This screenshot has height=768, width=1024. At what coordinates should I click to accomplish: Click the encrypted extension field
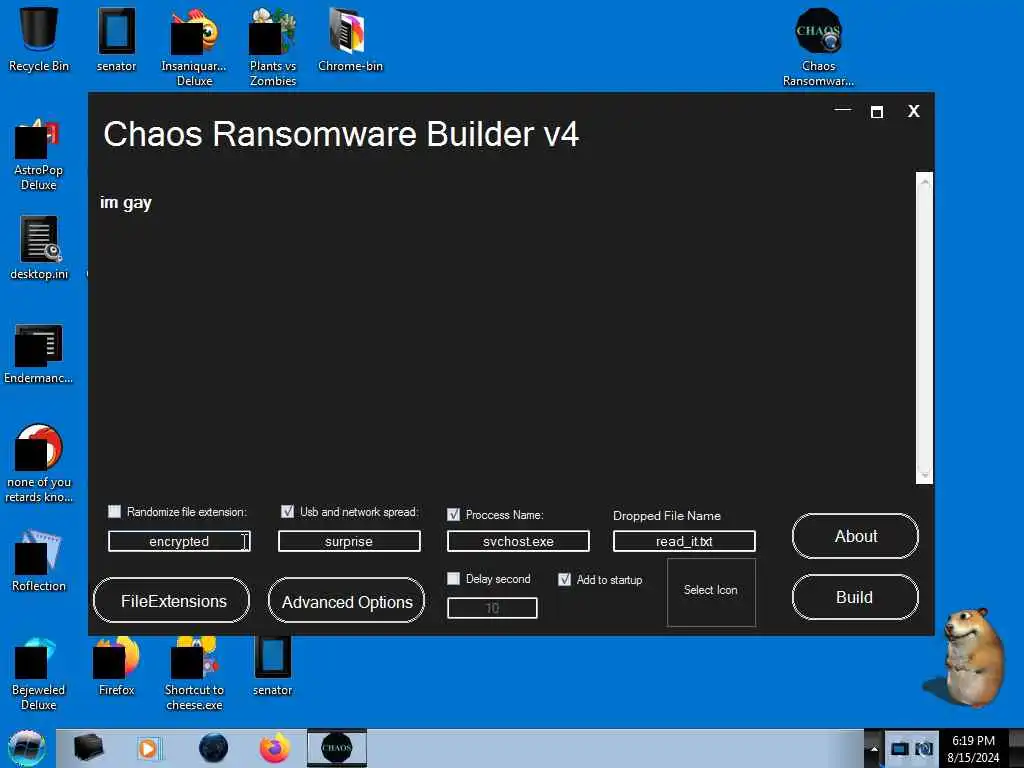(x=179, y=541)
